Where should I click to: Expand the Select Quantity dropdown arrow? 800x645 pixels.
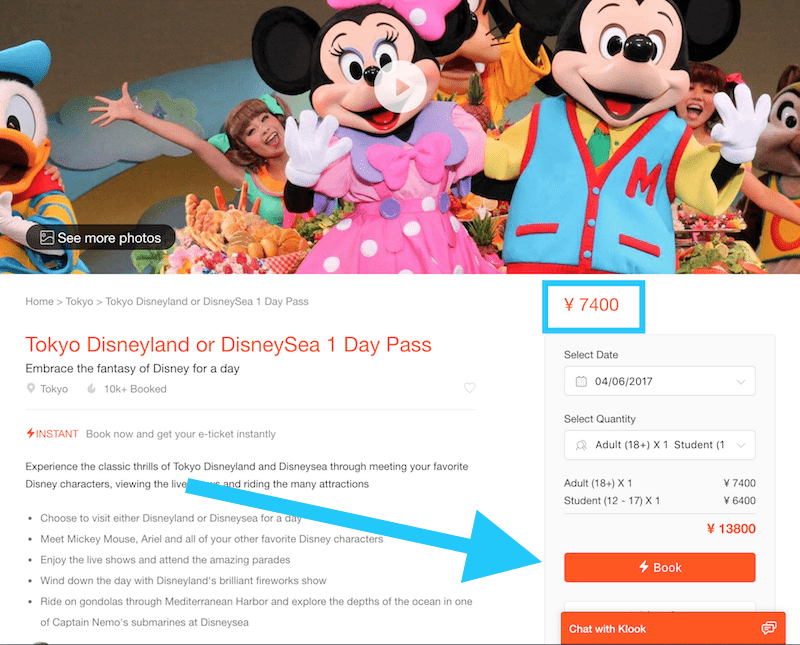[x=741, y=445]
